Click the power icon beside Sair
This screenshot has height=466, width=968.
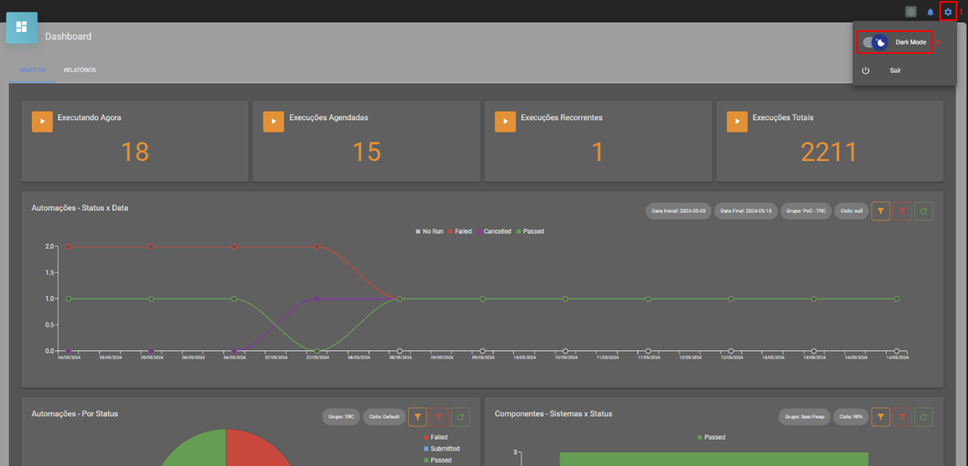pos(866,70)
